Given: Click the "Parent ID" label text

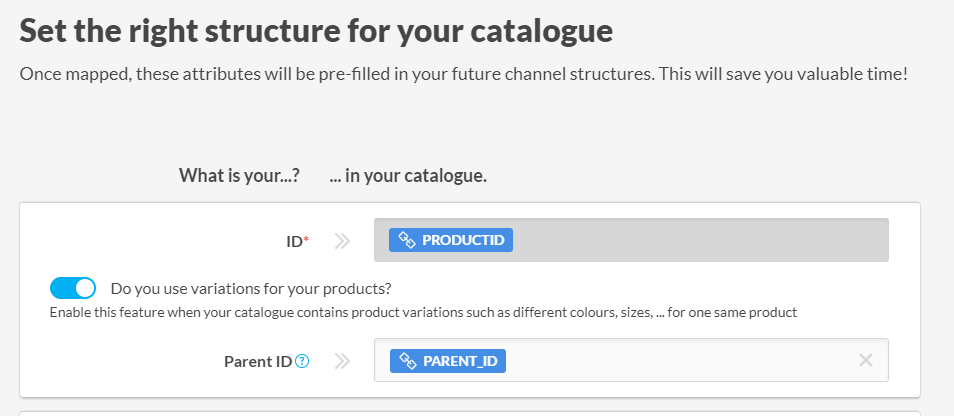Looking at the screenshot, I should [x=258, y=361].
